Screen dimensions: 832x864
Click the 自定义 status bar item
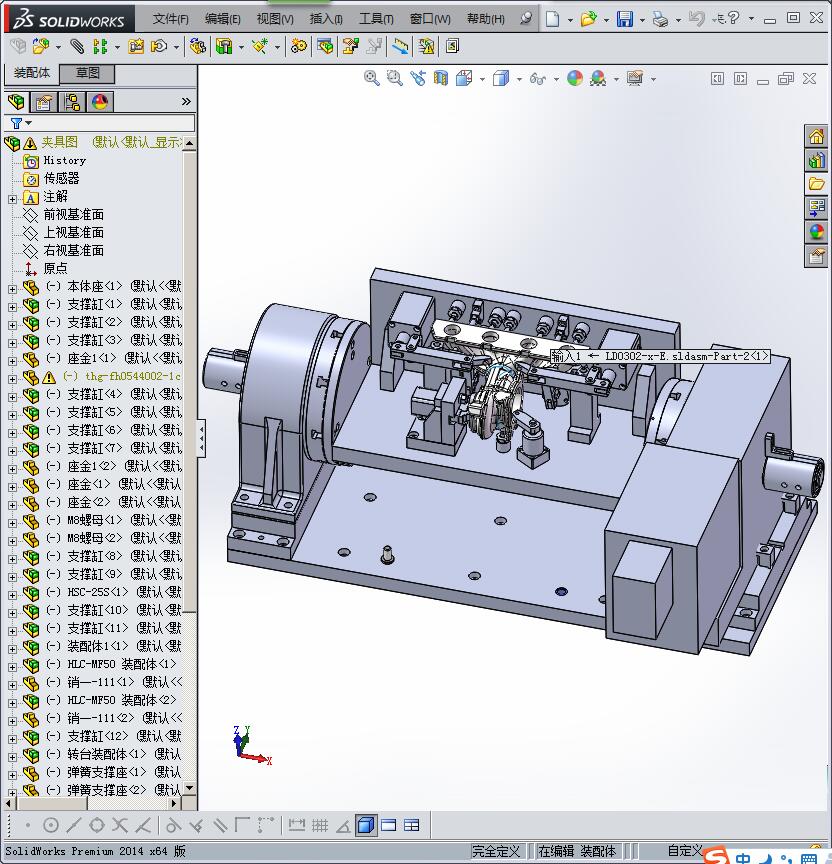685,851
